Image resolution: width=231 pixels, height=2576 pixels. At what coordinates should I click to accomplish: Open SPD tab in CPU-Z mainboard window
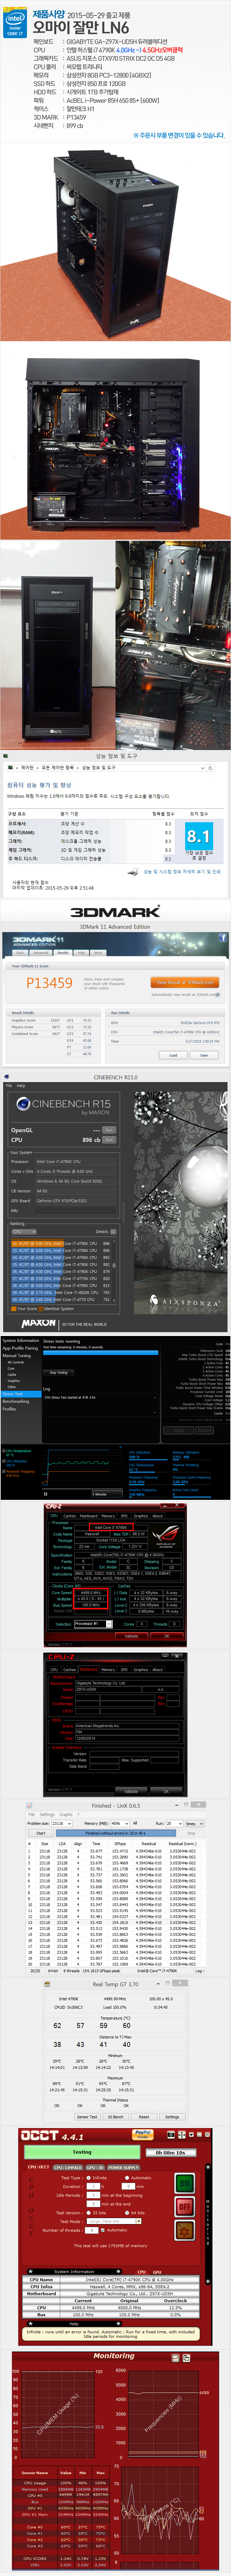point(124,1670)
